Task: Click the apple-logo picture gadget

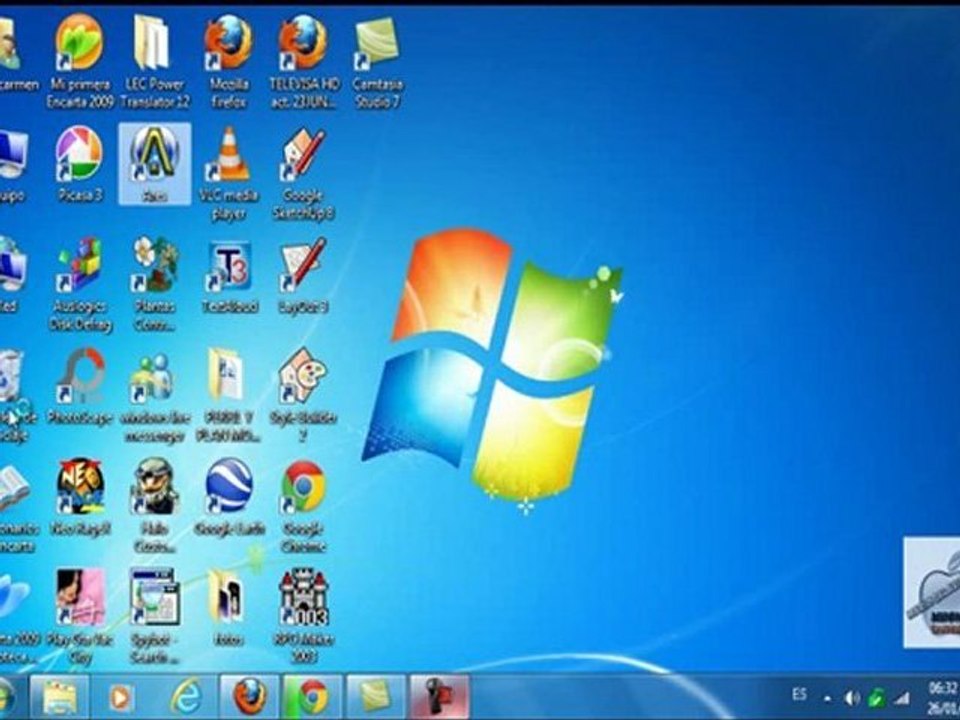Action: 932,593
